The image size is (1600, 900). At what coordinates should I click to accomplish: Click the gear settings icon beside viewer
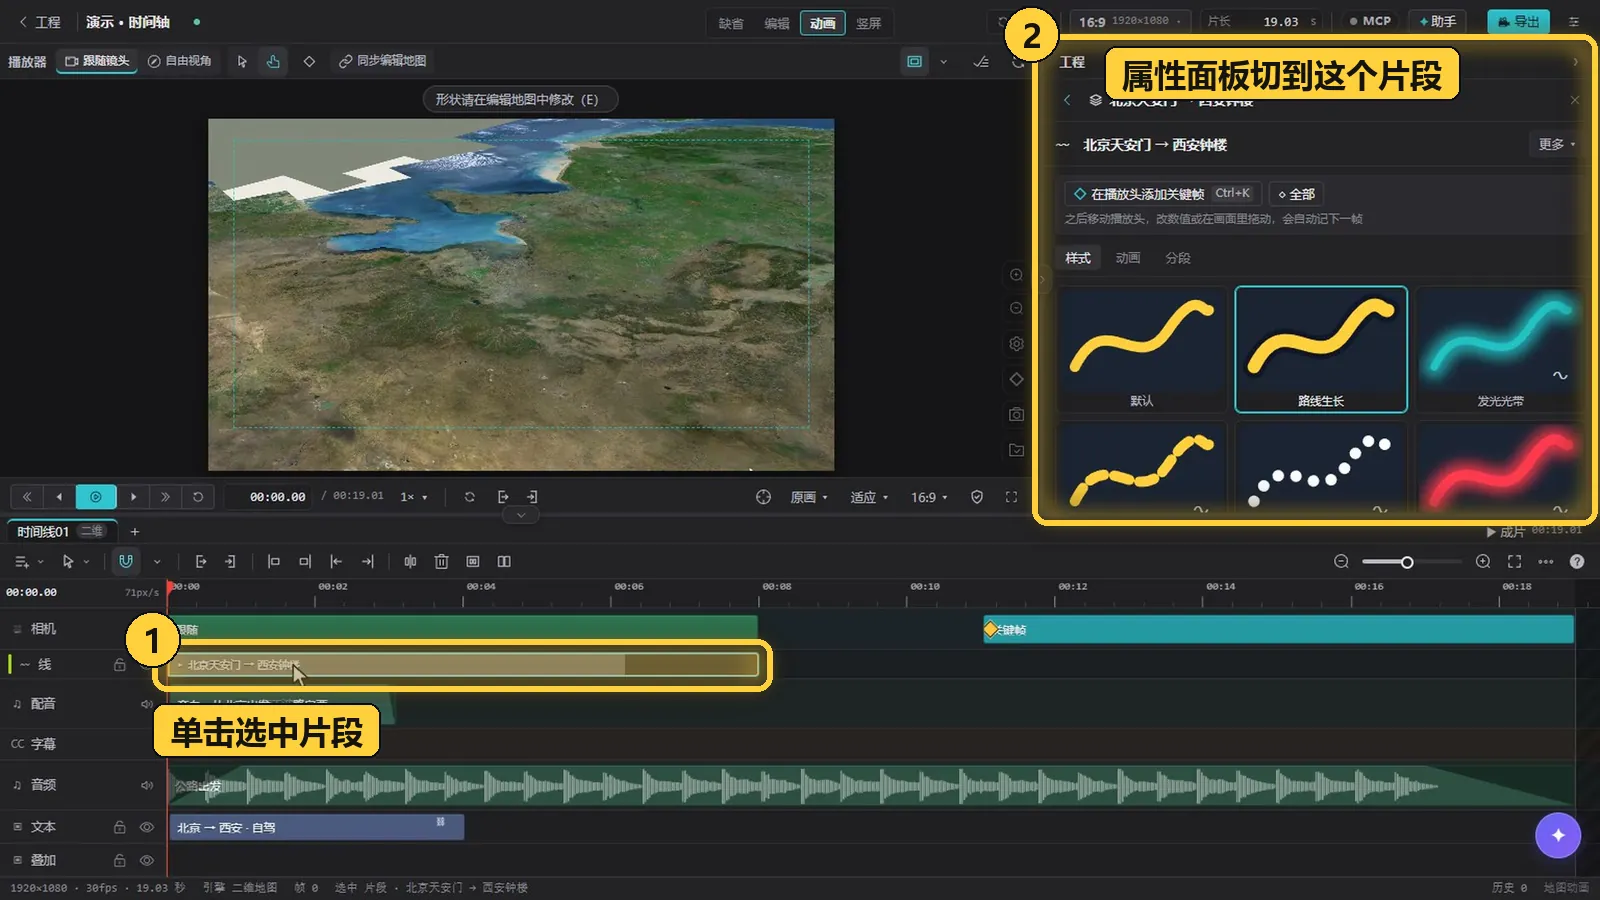[1016, 344]
